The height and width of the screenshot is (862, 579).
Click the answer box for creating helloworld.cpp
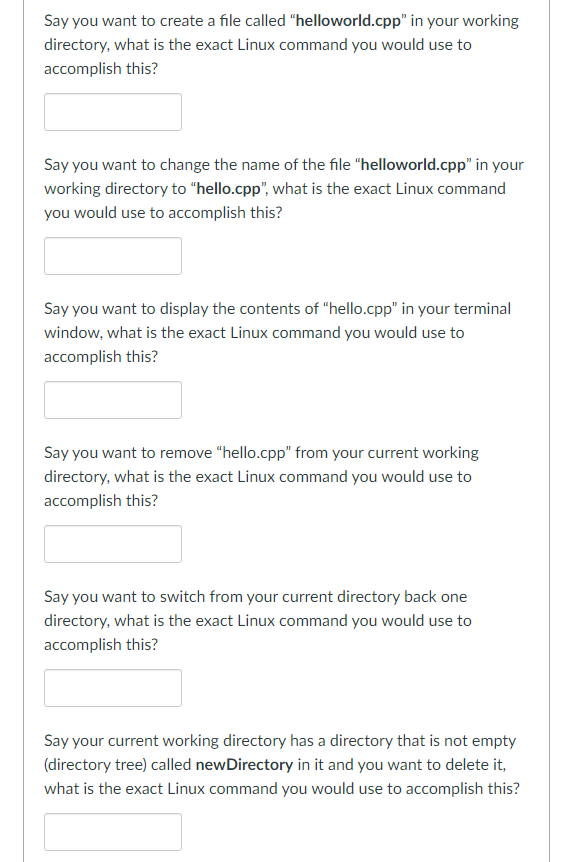point(113,112)
